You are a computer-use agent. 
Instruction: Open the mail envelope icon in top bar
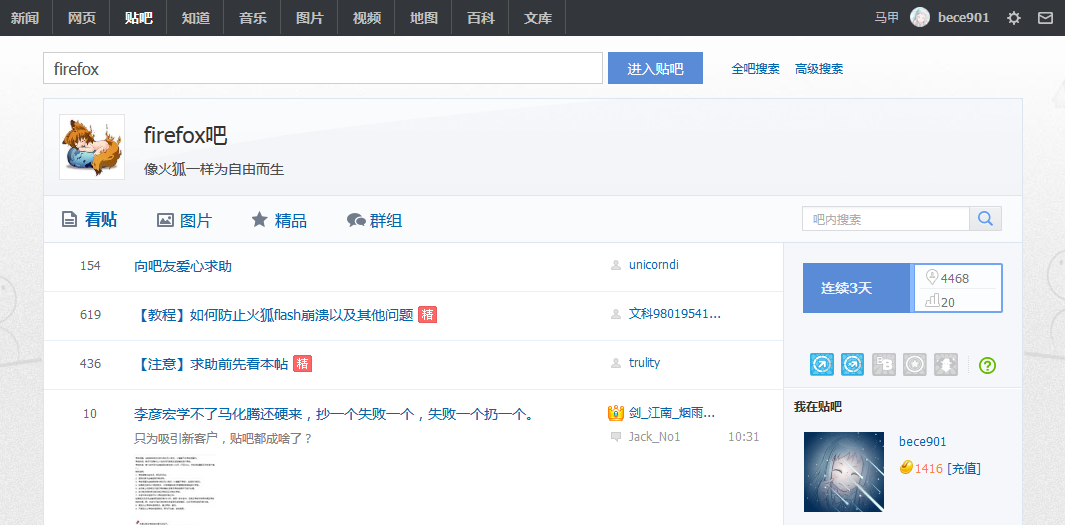[1045, 18]
